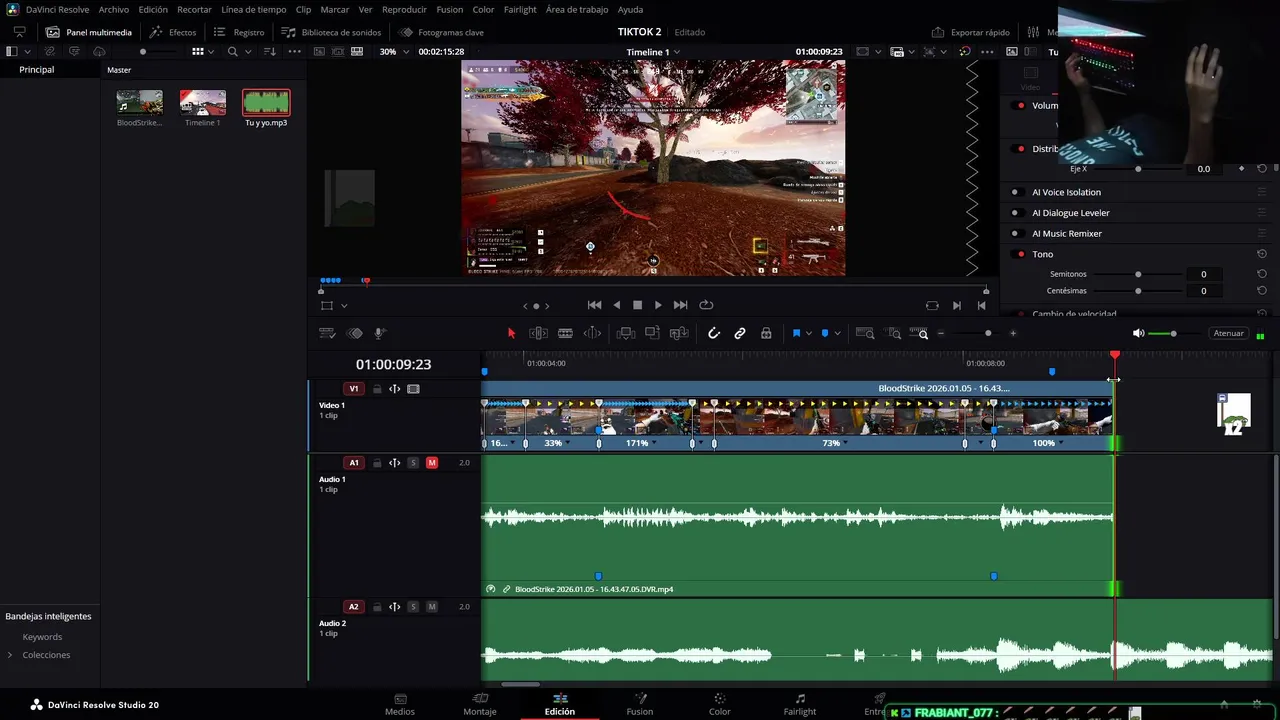The width and height of the screenshot is (1280, 720).
Task: Click the Insert clip tool icon
Action: (x=626, y=333)
